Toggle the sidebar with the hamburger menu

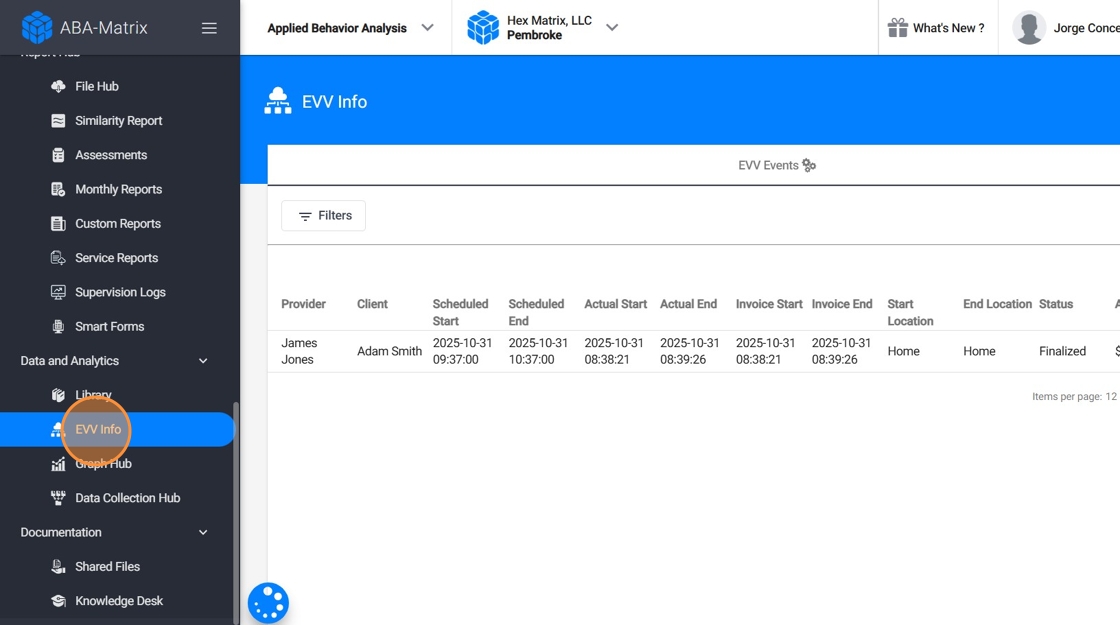tap(209, 28)
